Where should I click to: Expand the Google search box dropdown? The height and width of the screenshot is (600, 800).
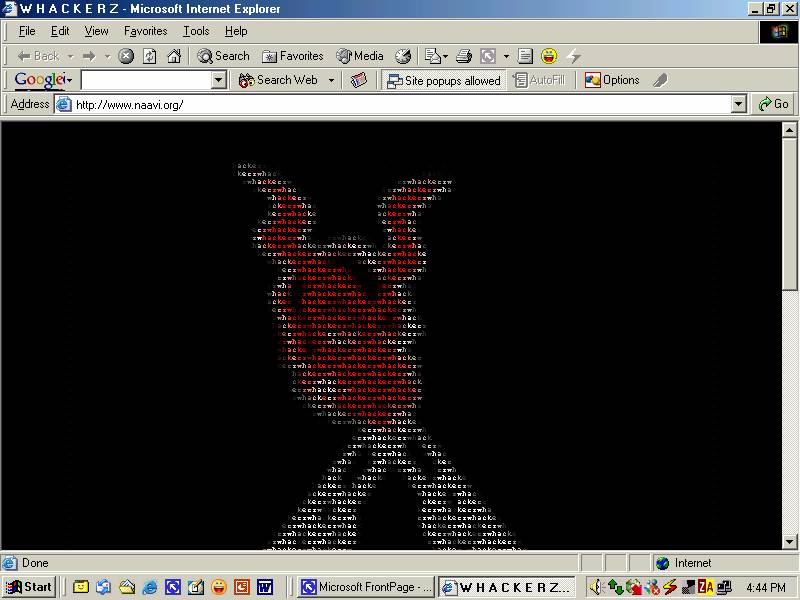[x=219, y=80]
